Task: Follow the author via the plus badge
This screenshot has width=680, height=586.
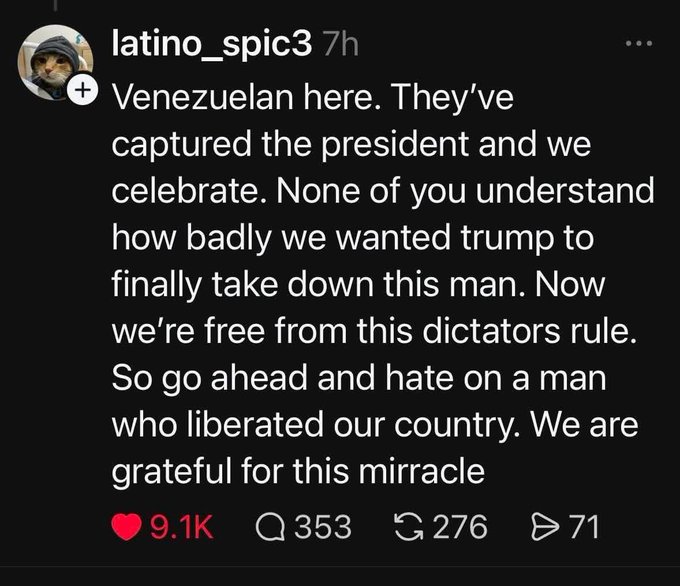Action: coord(85,92)
